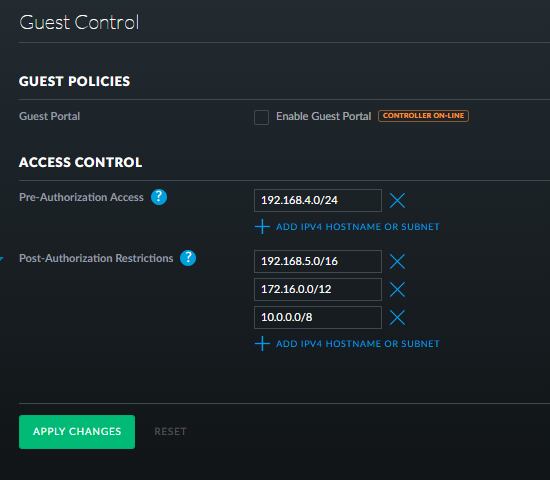550x480 pixels.
Task: Remove the 192.168.5.0/16 restriction entry
Action: click(397, 261)
